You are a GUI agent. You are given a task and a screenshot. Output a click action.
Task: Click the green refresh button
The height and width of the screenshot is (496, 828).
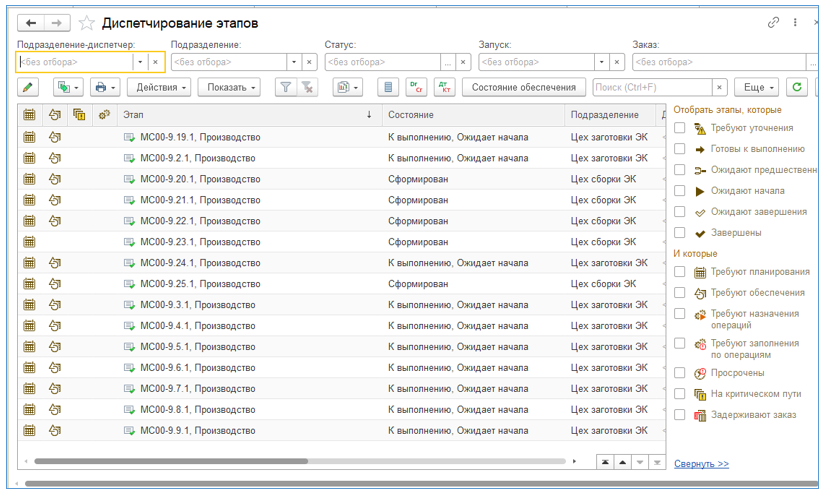click(797, 87)
